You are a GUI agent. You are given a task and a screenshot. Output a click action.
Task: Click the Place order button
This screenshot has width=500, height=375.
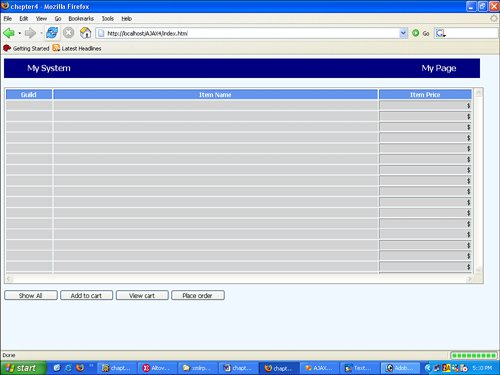pos(198,295)
